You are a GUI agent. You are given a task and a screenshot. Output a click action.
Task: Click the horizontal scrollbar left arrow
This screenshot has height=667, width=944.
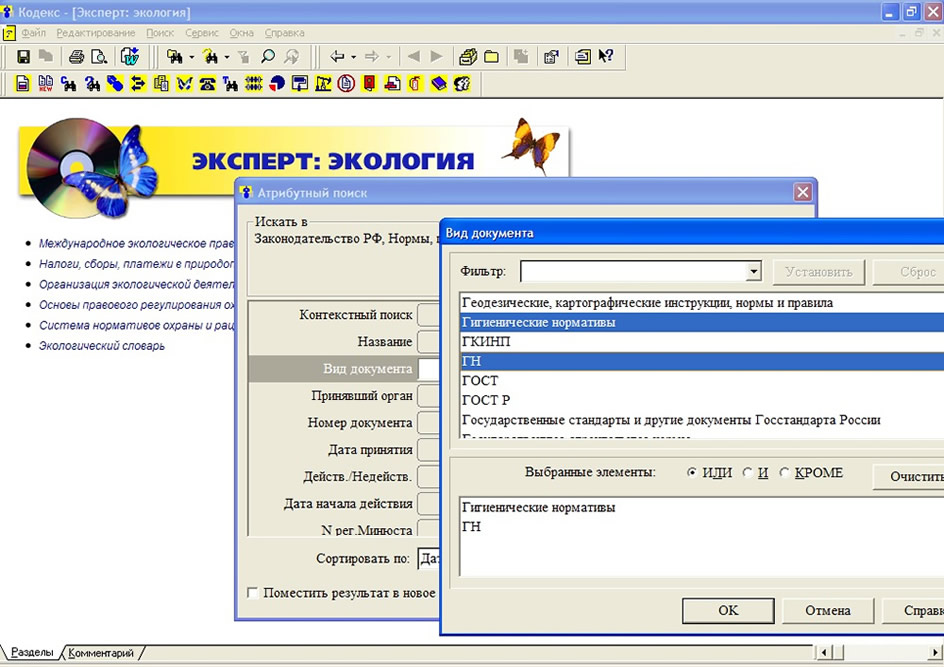824,653
